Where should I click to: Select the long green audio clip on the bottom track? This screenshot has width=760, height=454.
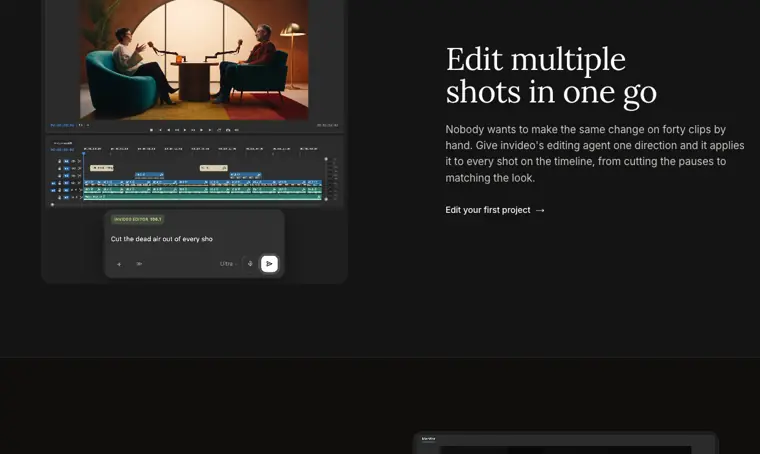pyautogui.click(x=203, y=197)
